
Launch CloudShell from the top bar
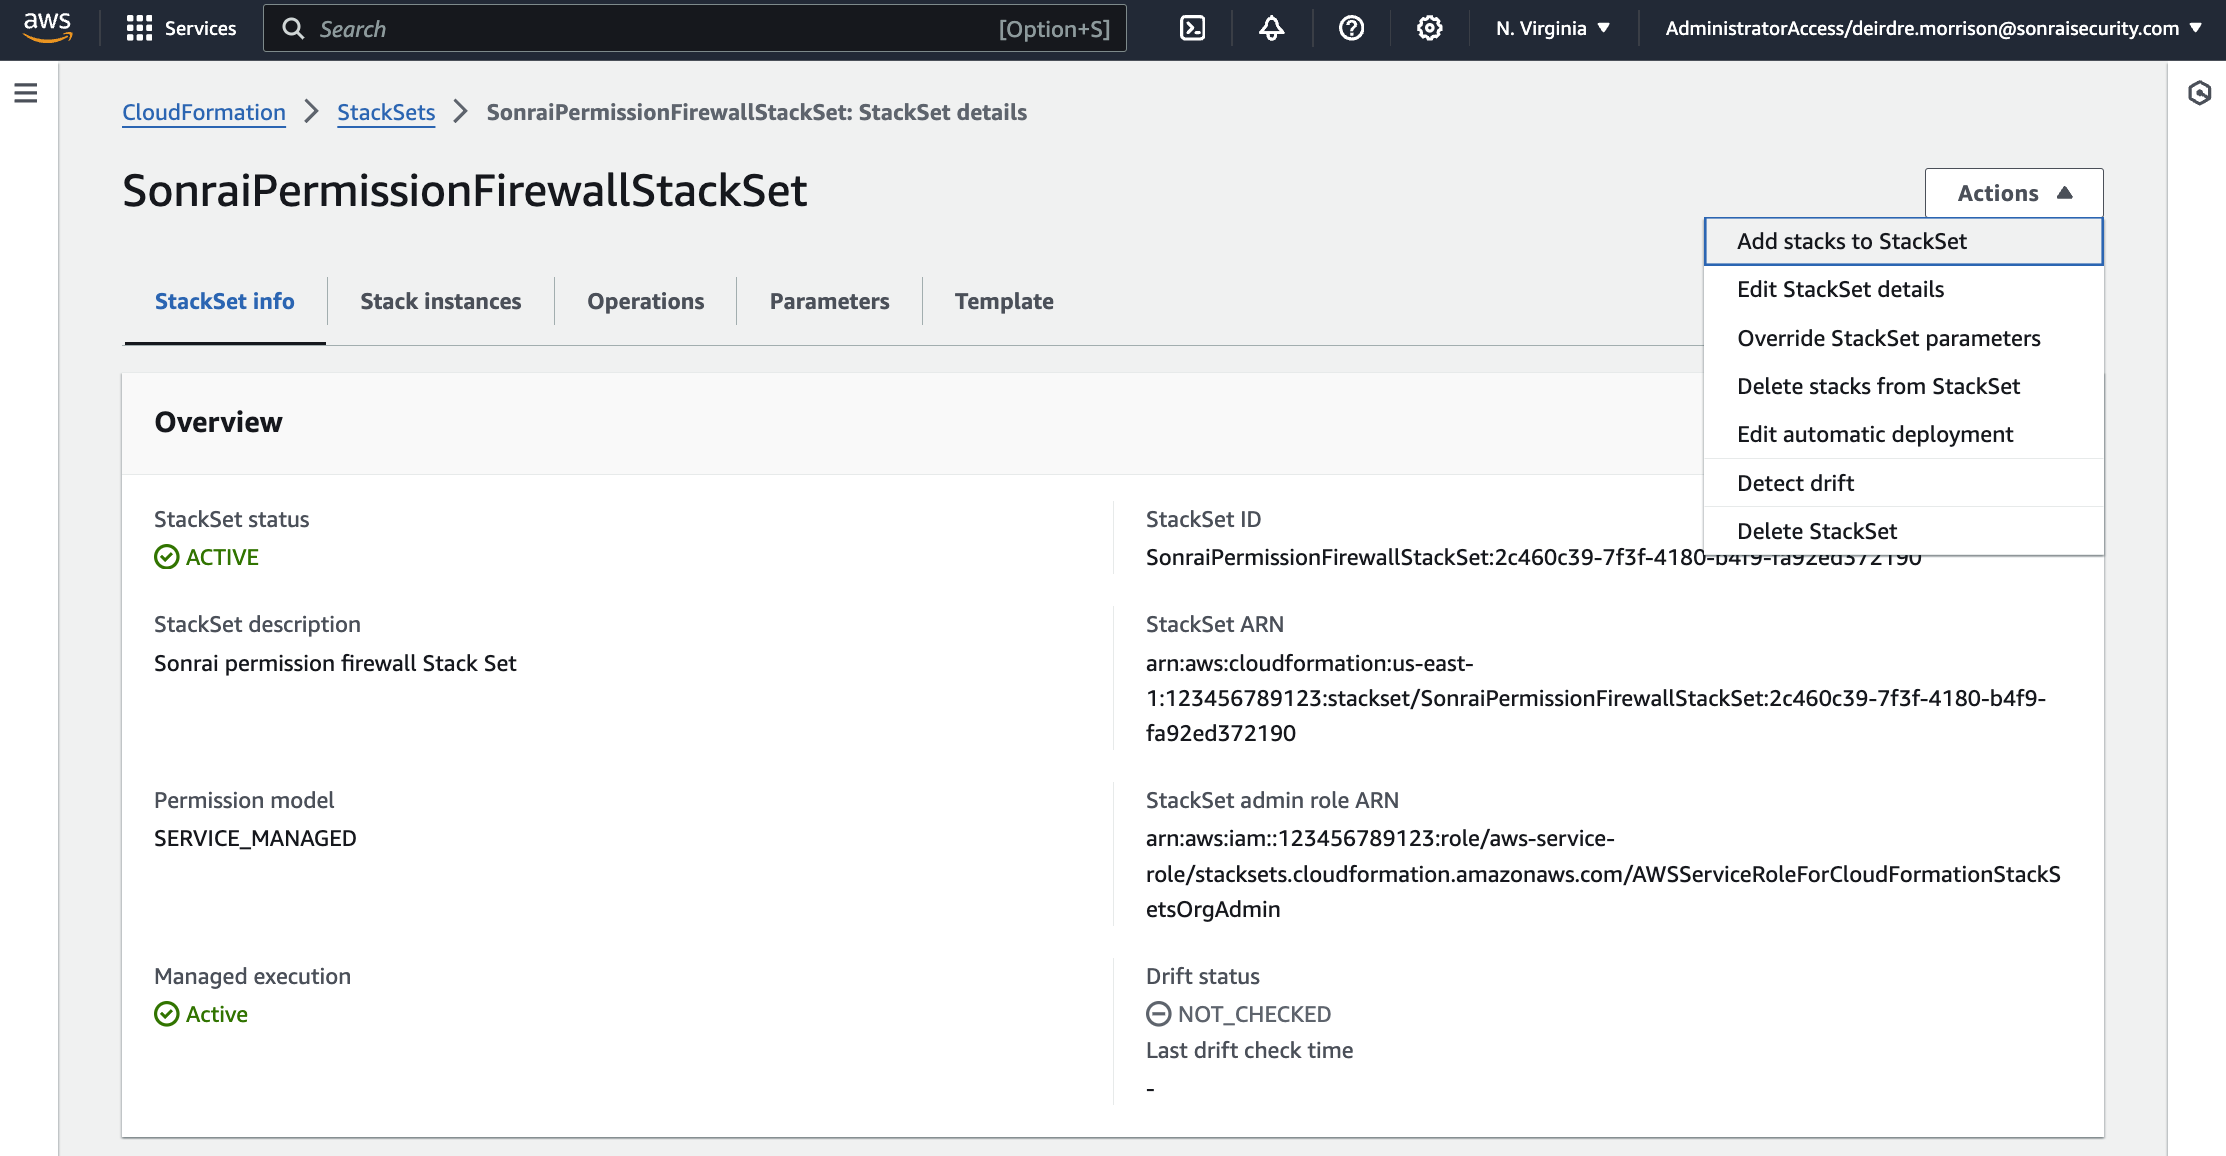1192,28
